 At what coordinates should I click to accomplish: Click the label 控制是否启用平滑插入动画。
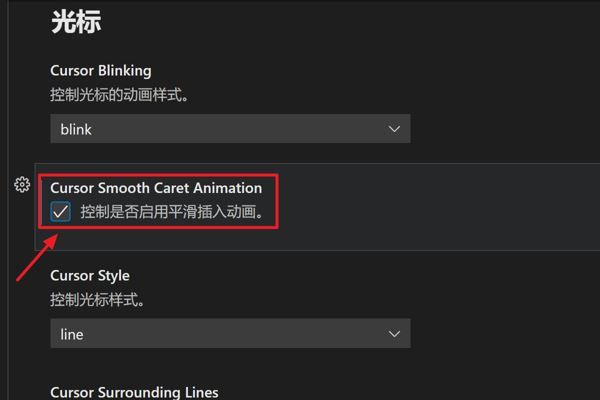click(x=171, y=212)
